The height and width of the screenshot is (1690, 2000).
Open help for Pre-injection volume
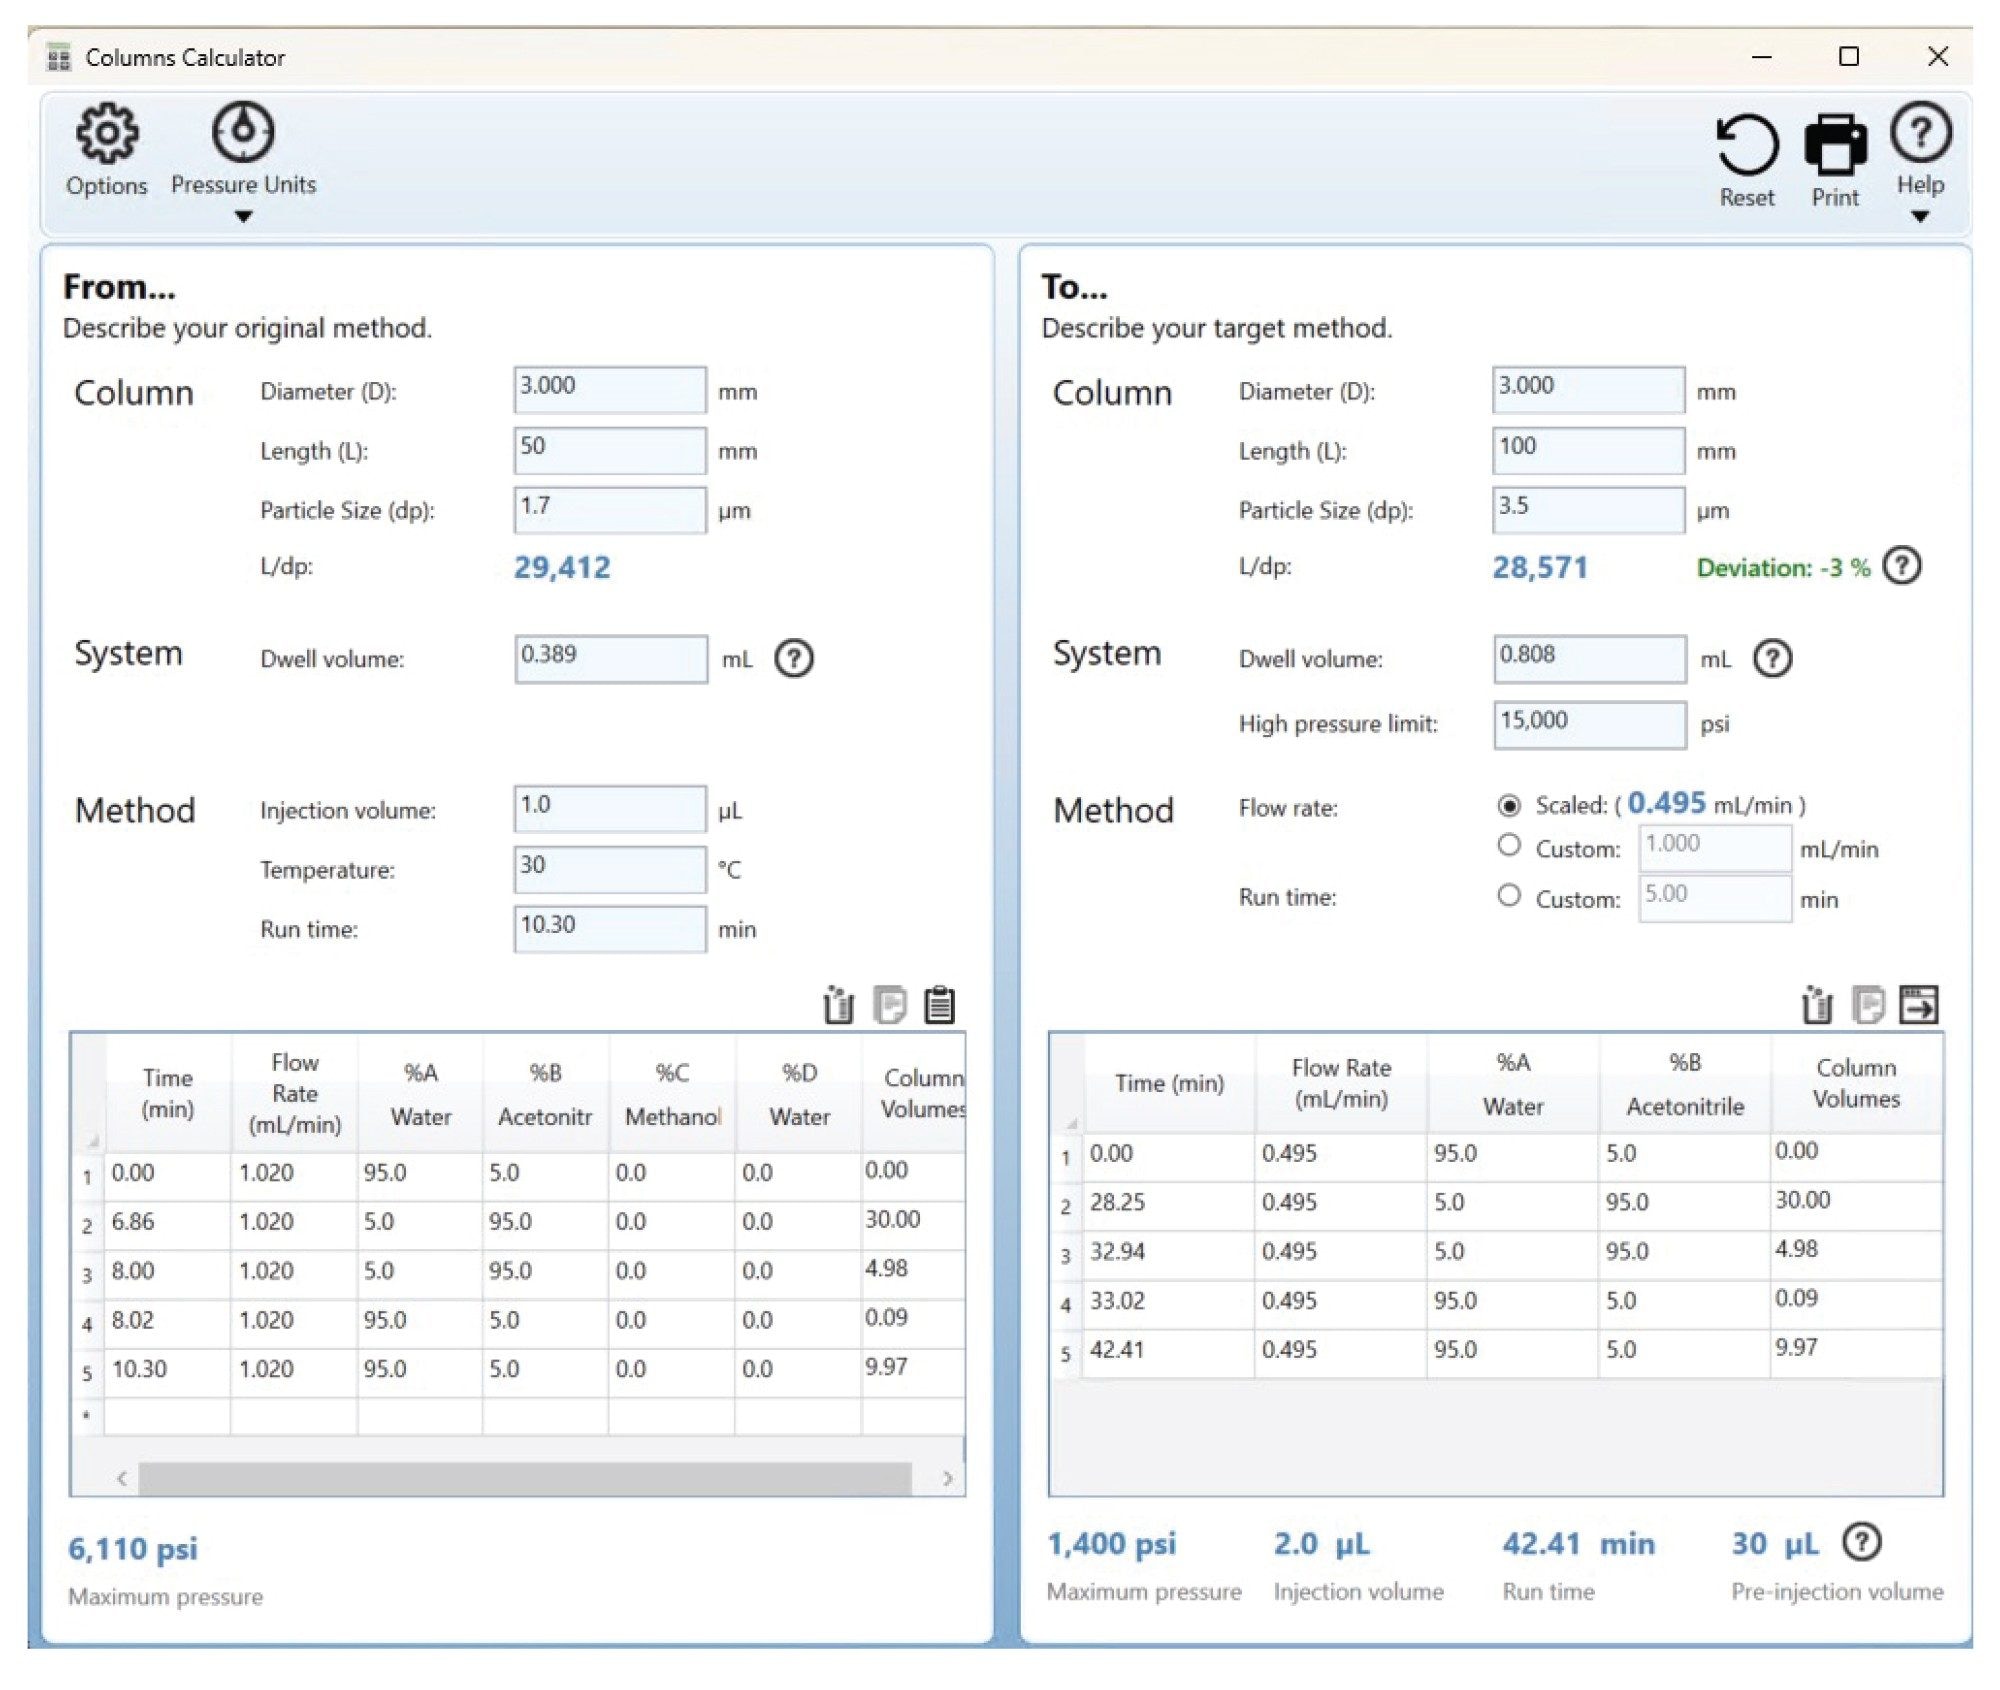[x=1862, y=1543]
